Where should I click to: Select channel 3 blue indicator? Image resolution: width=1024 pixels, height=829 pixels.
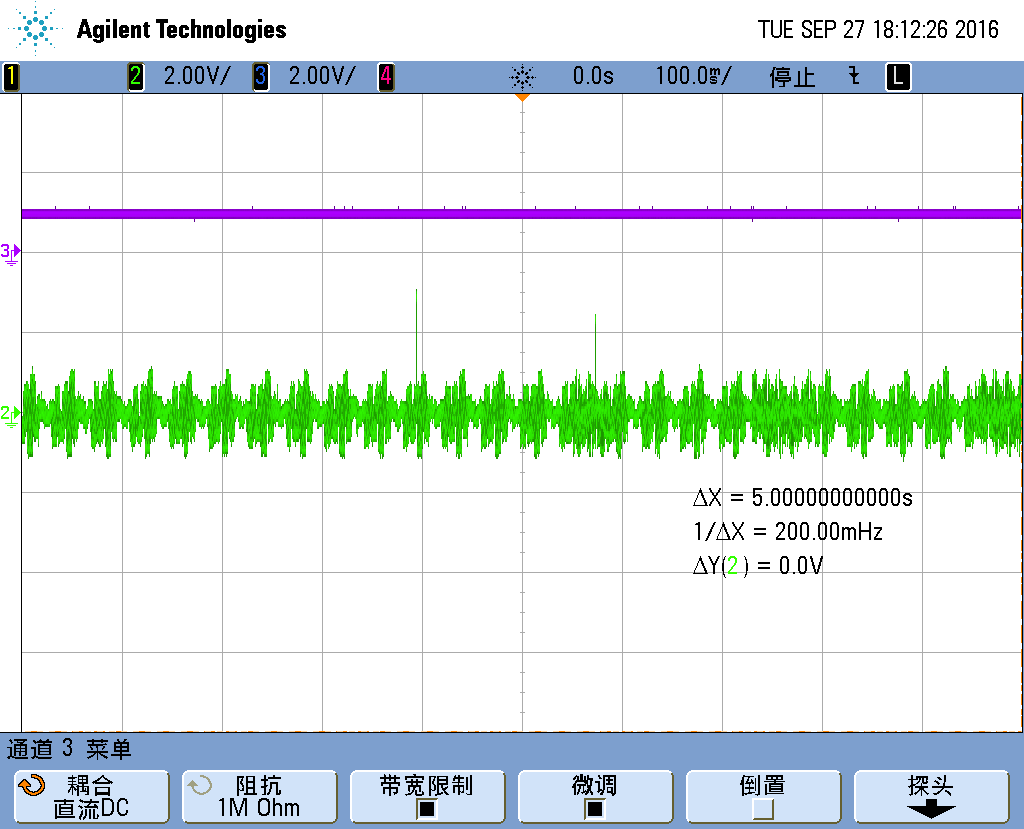[x=261, y=76]
